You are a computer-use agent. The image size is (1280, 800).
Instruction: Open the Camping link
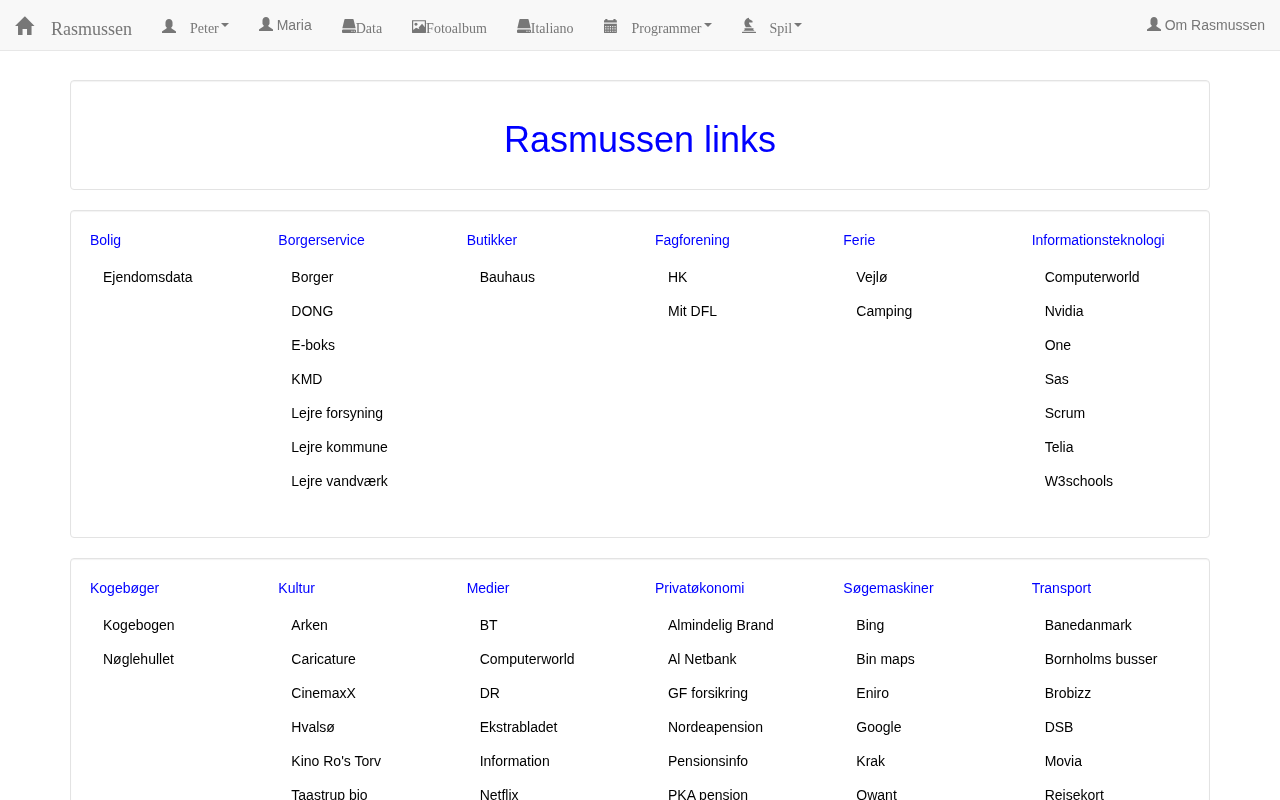(884, 311)
